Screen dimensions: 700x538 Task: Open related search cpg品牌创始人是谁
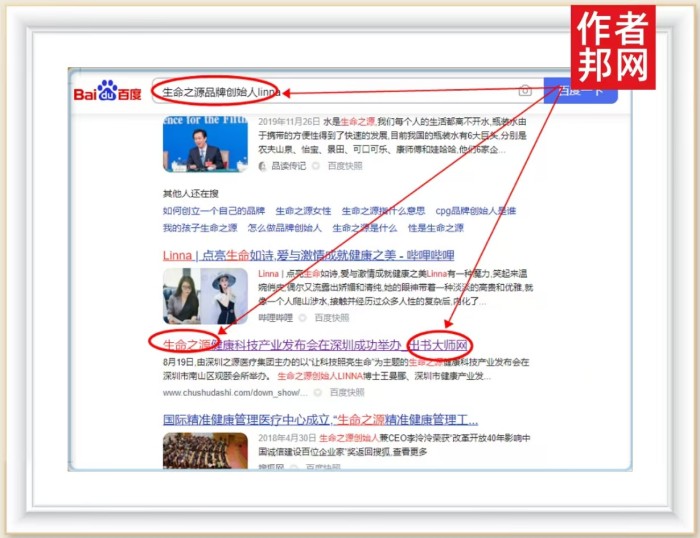(477, 211)
